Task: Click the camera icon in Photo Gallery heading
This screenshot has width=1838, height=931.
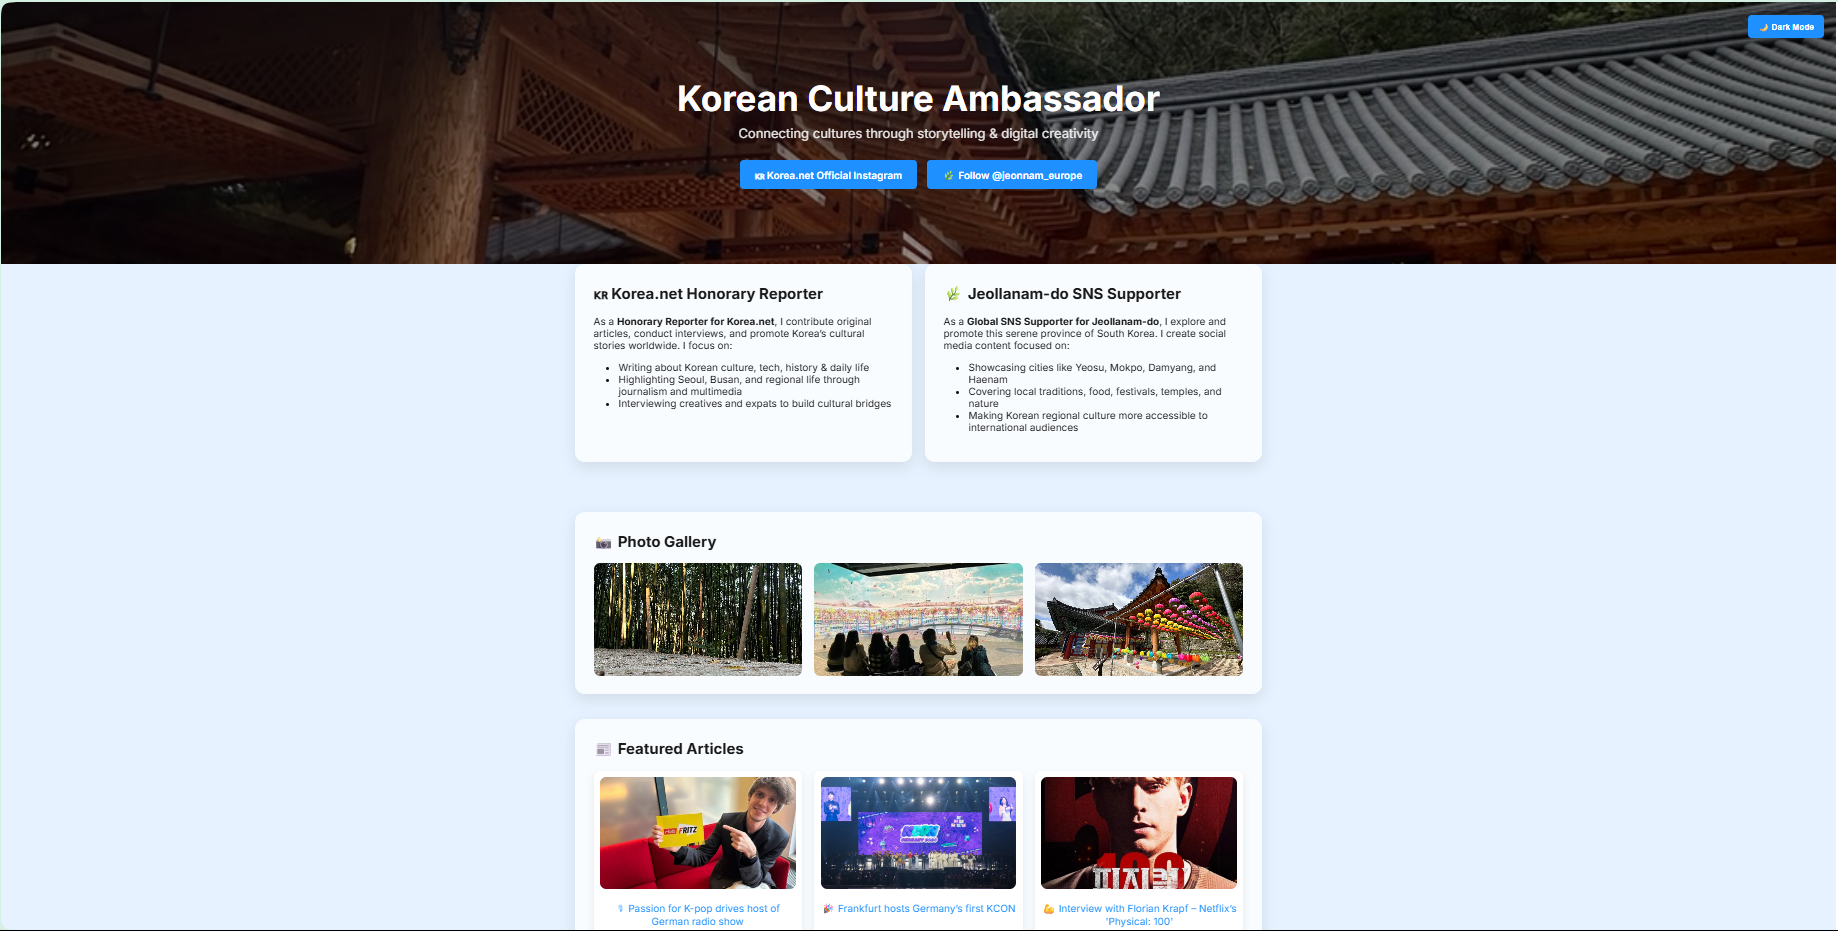Action: 603,542
